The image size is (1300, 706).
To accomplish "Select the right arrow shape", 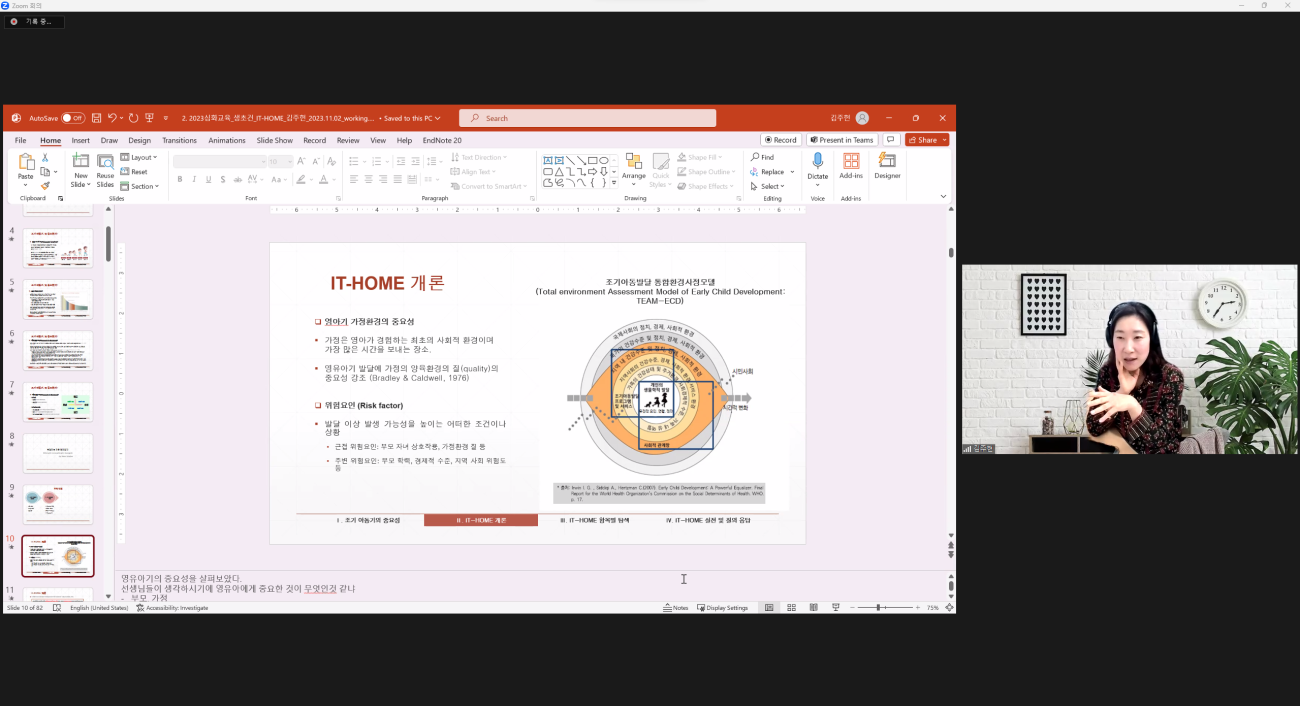I will (592, 172).
